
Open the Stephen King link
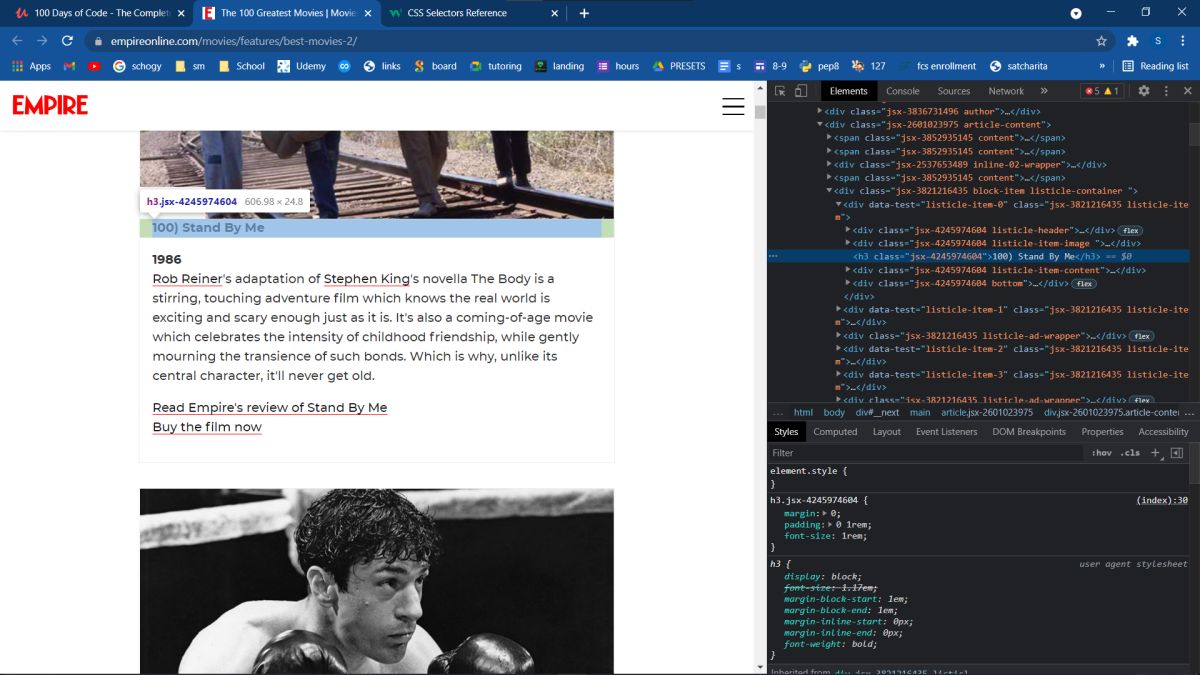click(x=367, y=279)
